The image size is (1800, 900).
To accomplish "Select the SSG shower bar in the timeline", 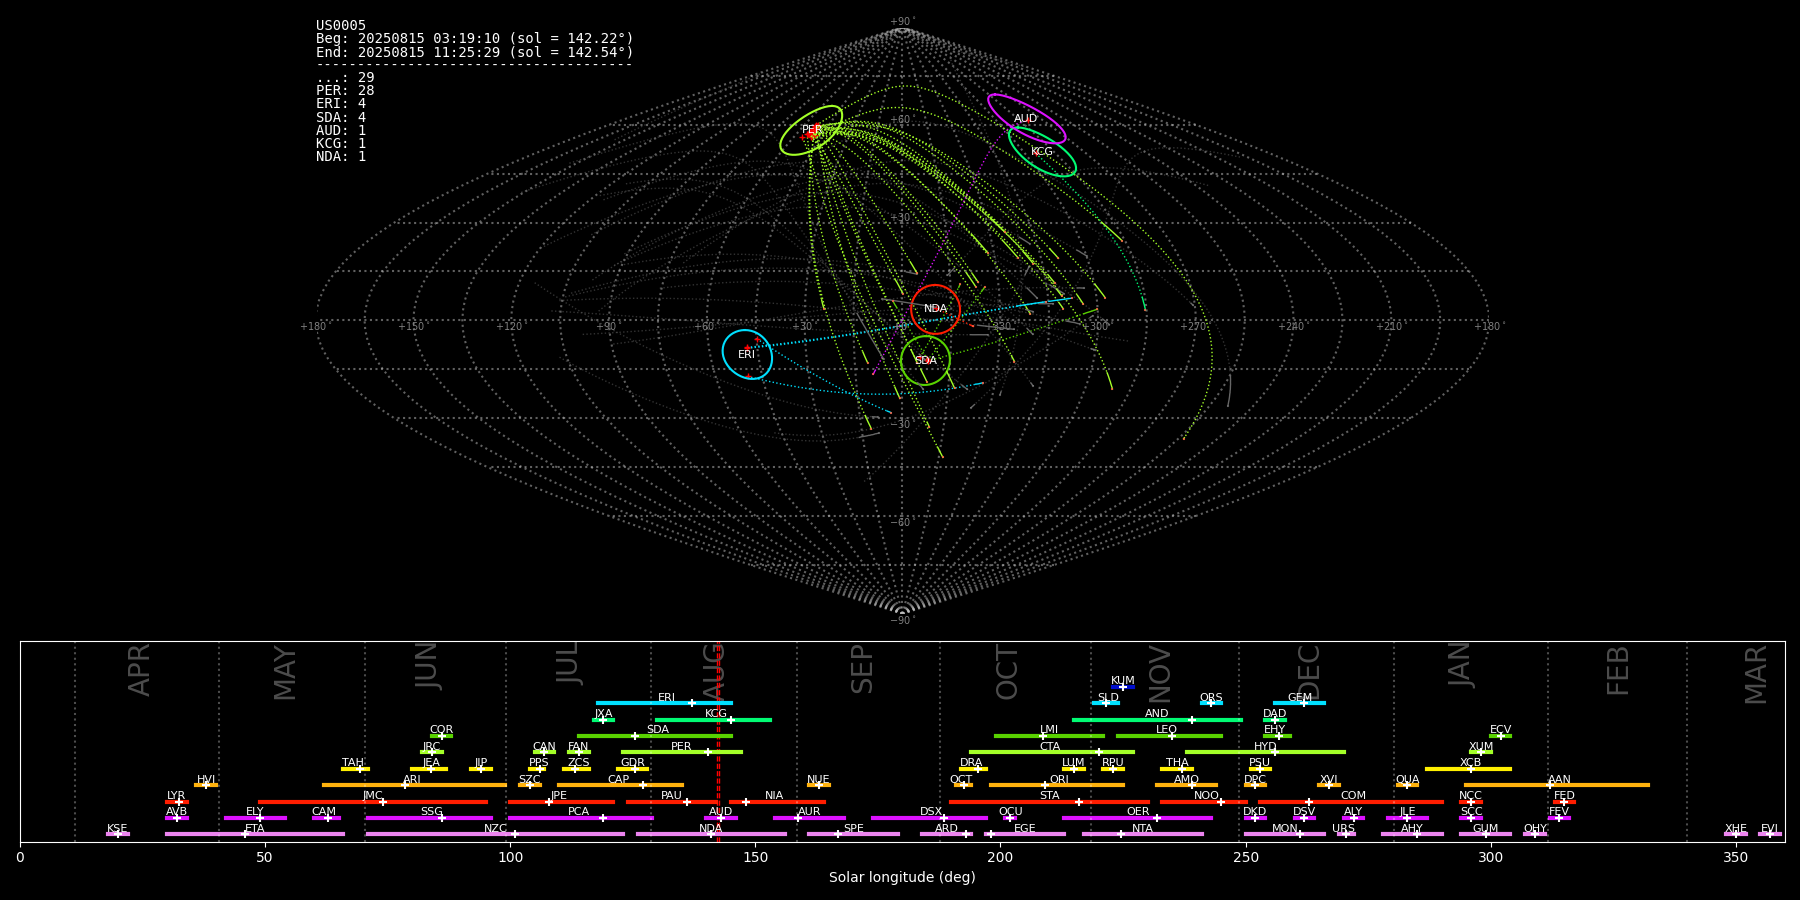I will tap(429, 818).
